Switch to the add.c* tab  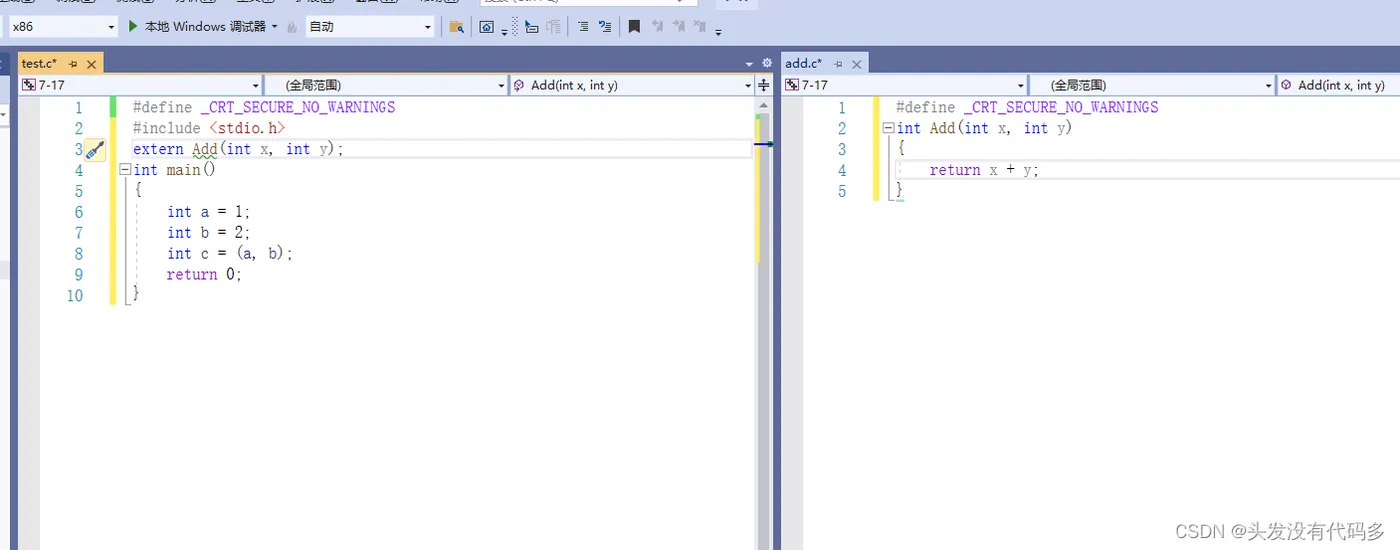pos(804,63)
